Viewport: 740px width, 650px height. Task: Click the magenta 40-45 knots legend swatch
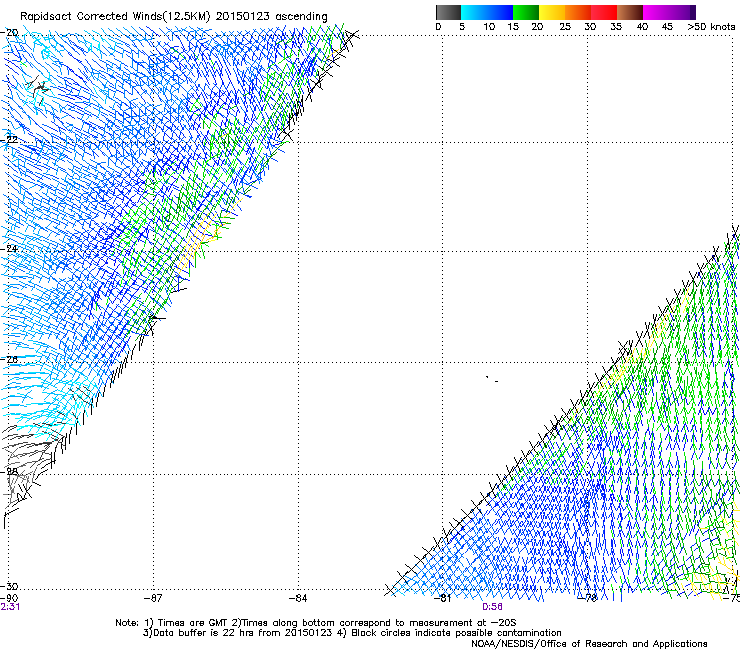[x=656, y=12]
